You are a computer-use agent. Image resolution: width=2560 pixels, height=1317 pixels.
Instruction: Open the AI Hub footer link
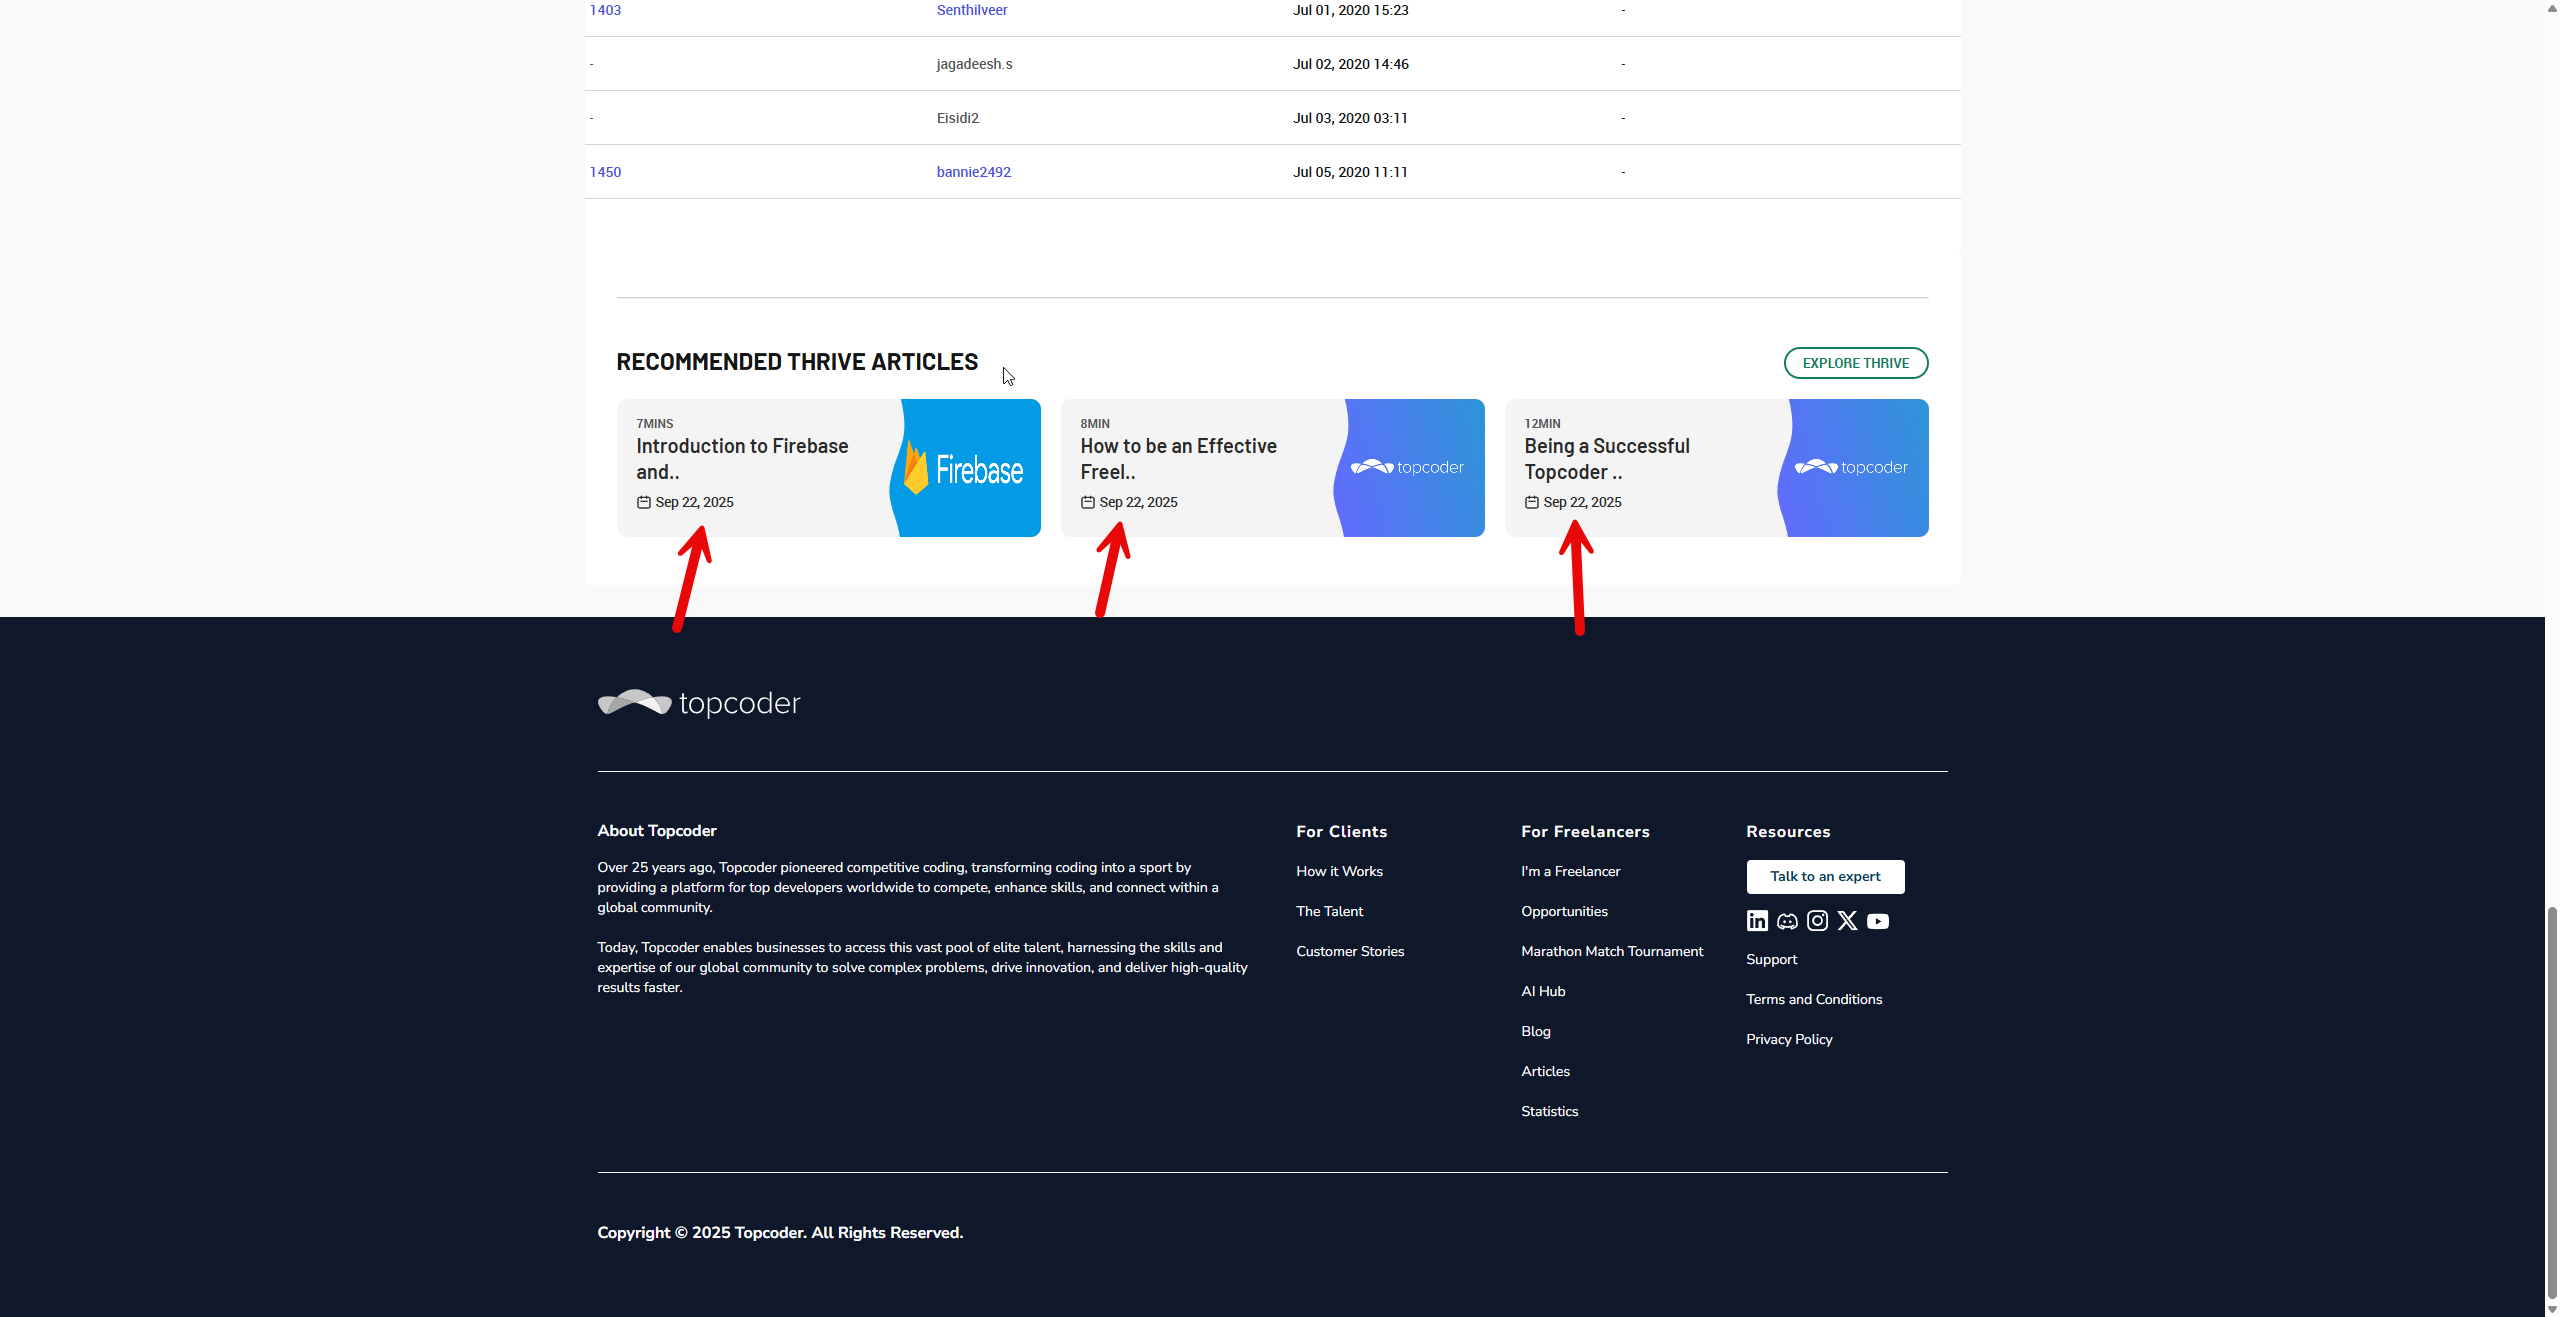pyautogui.click(x=1542, y=991)
